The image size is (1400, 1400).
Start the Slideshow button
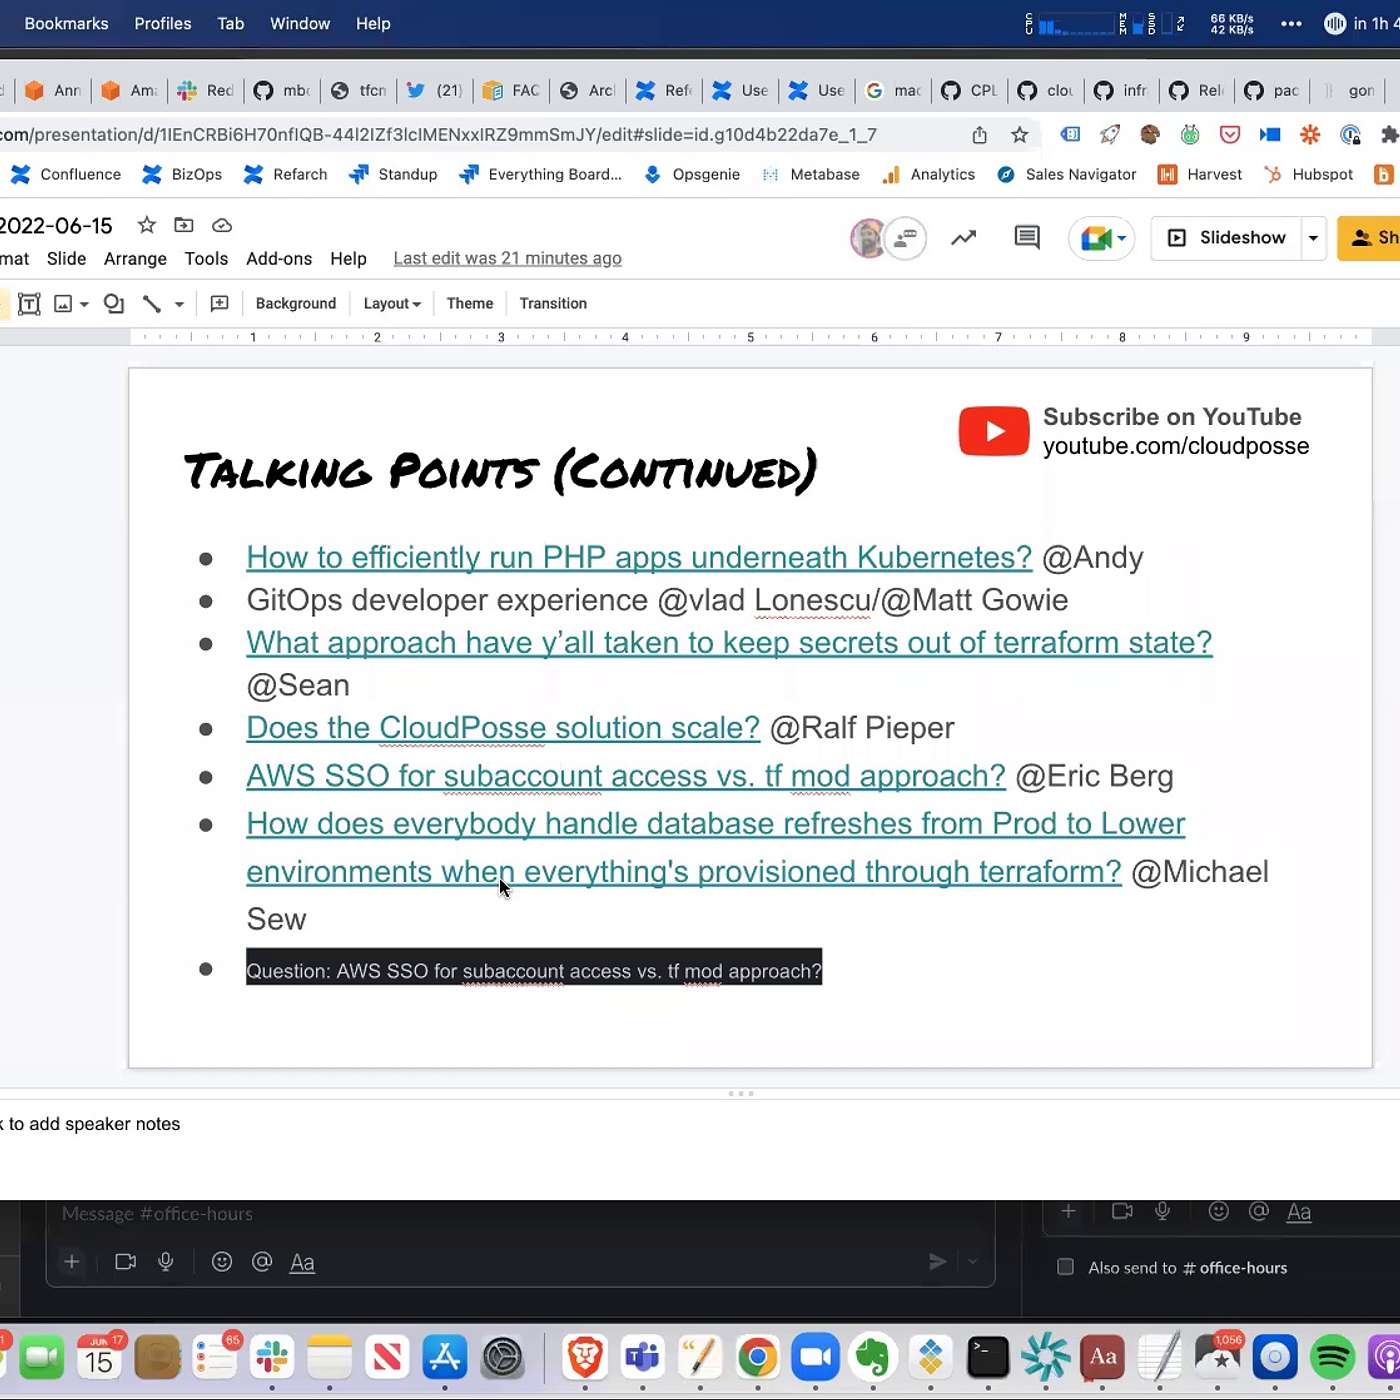click(1227, 238)
